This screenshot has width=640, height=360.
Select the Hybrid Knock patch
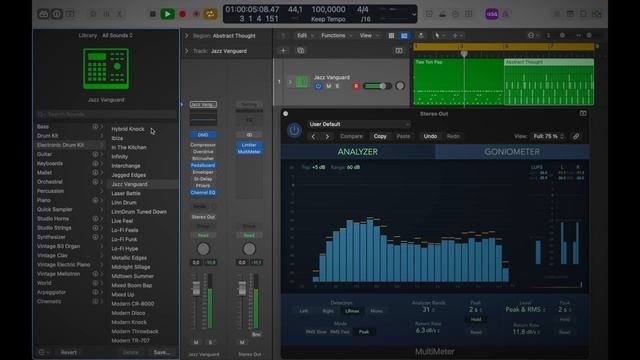coord(128,129)
